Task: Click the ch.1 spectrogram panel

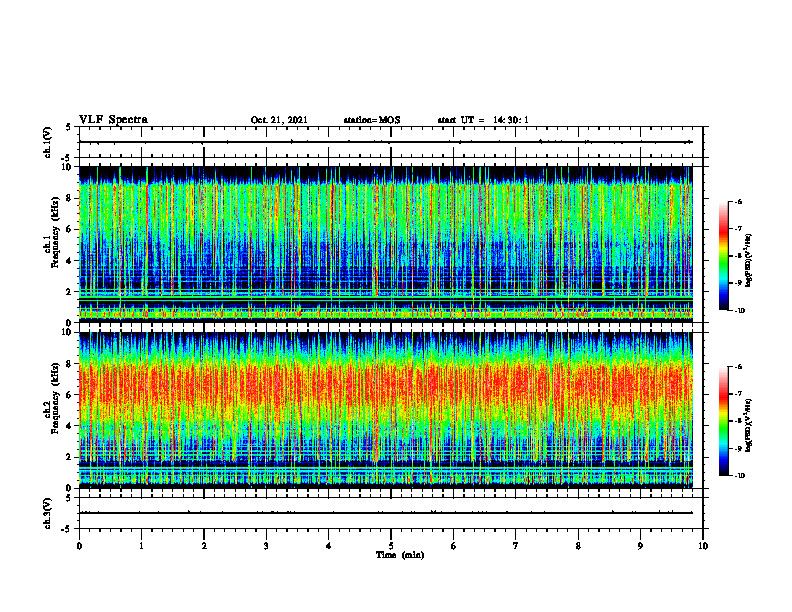Action: (385, 244)
